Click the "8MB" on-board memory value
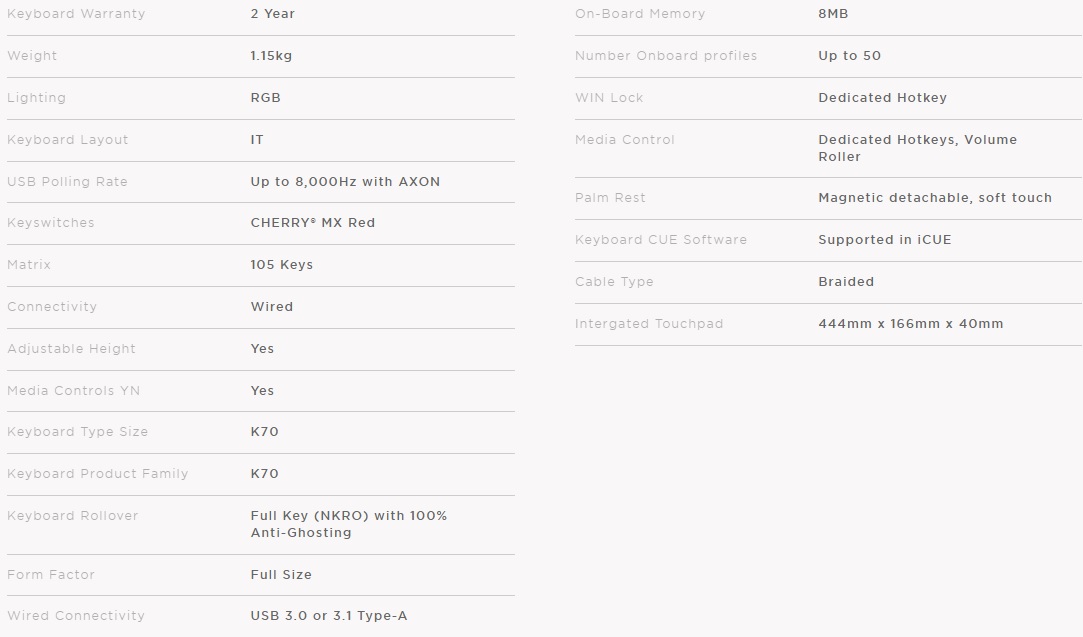1083x637 pixels. [x=833, y=14]
